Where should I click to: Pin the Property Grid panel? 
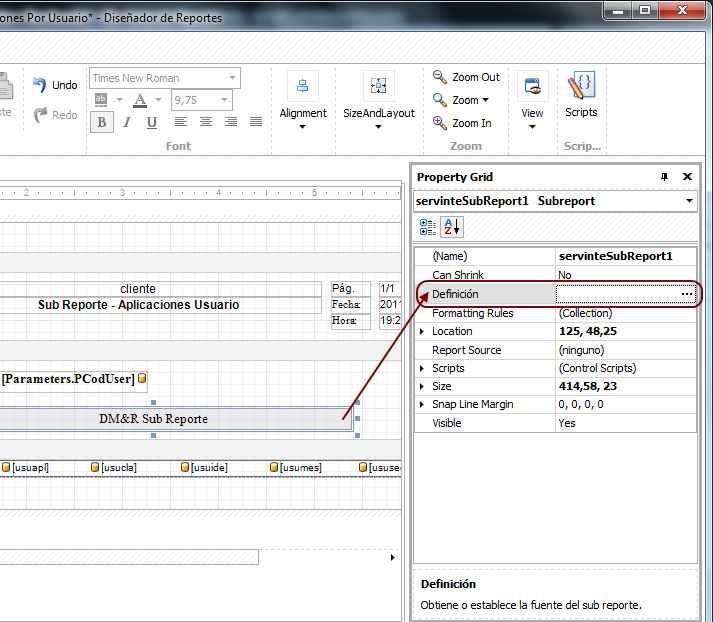click(x=665, y=177)
